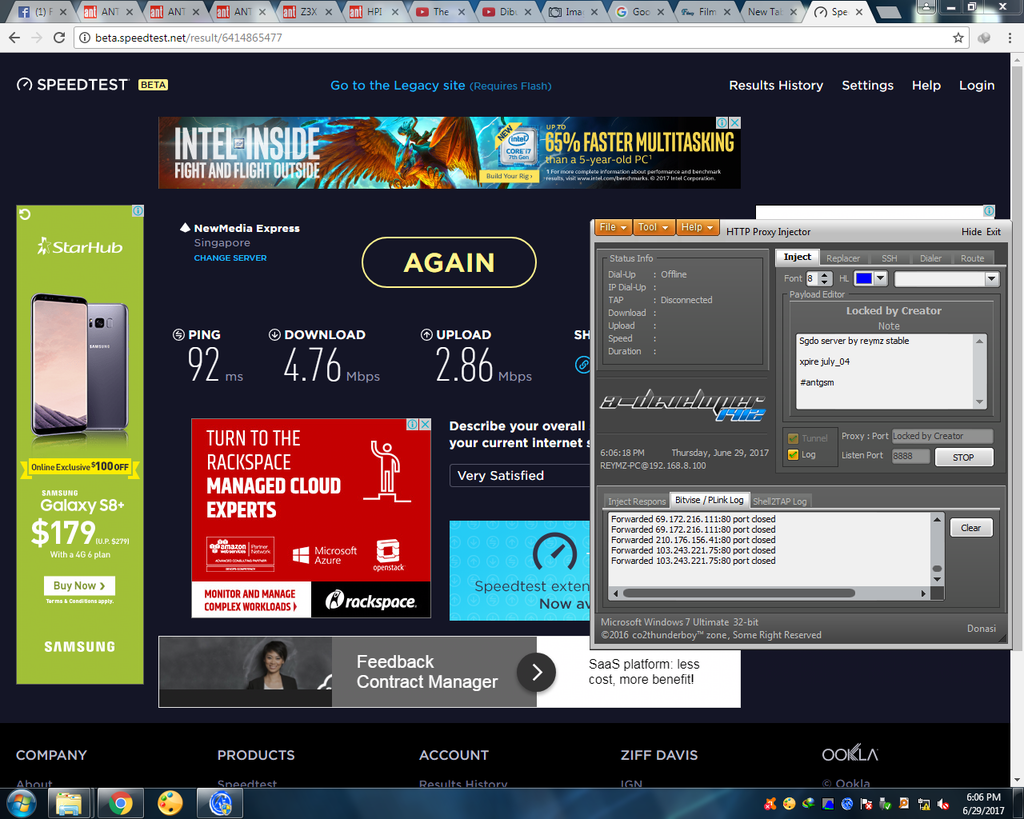Close the Intel banner ad
This screenshot has height=819, width=1024.
click(x=735, y=123)
